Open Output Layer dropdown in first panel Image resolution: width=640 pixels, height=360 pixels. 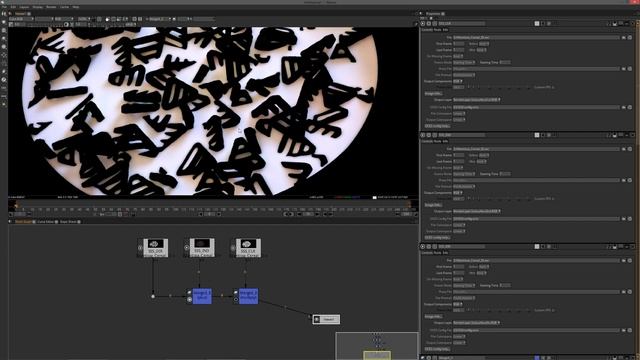pyautogui.click(x=477, y=100)
